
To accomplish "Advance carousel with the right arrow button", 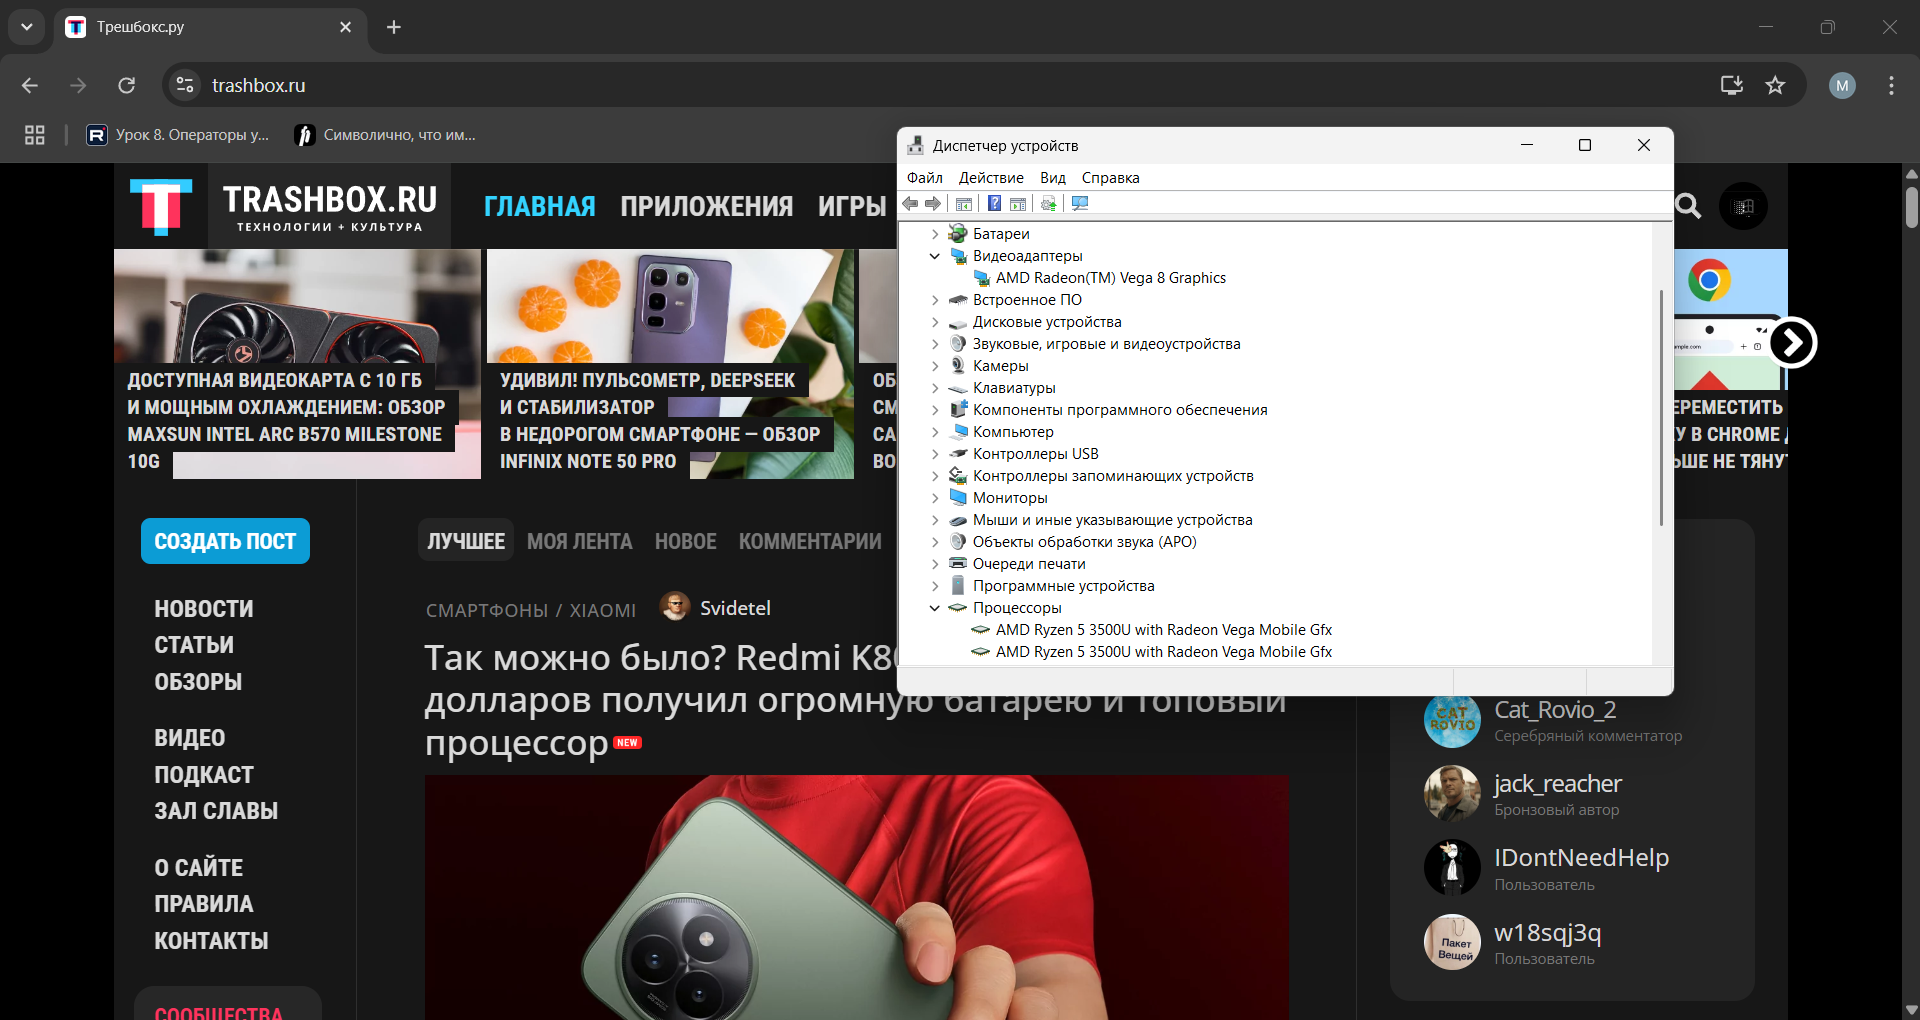I will (1792, 343).
